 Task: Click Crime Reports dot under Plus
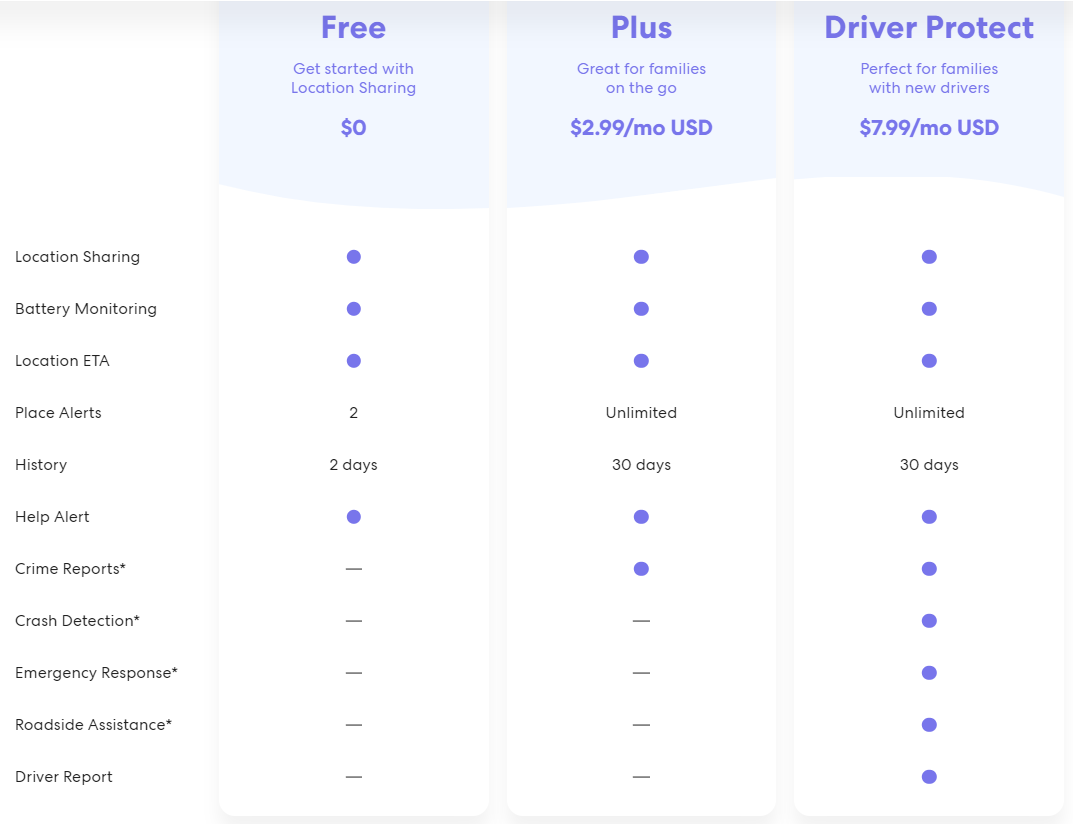pyautogui.click(x=641, y=569)
